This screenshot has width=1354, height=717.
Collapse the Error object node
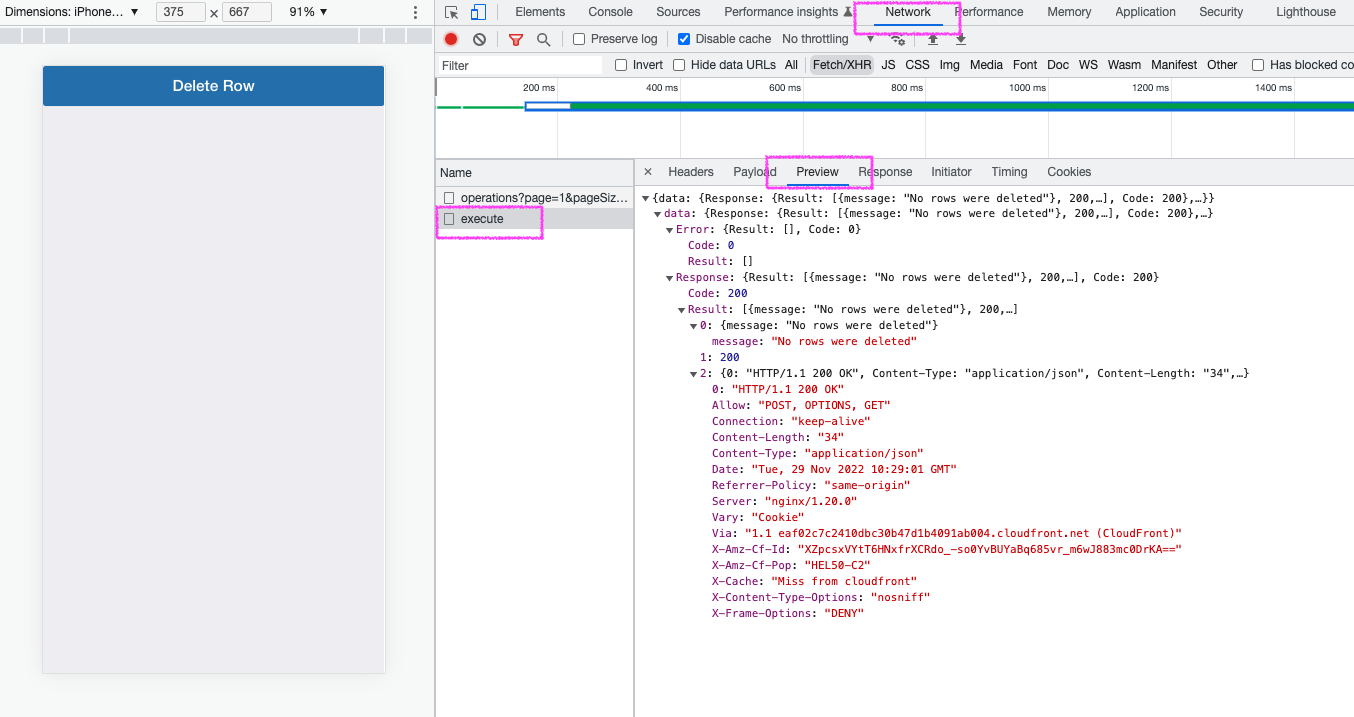coord(669,230)
